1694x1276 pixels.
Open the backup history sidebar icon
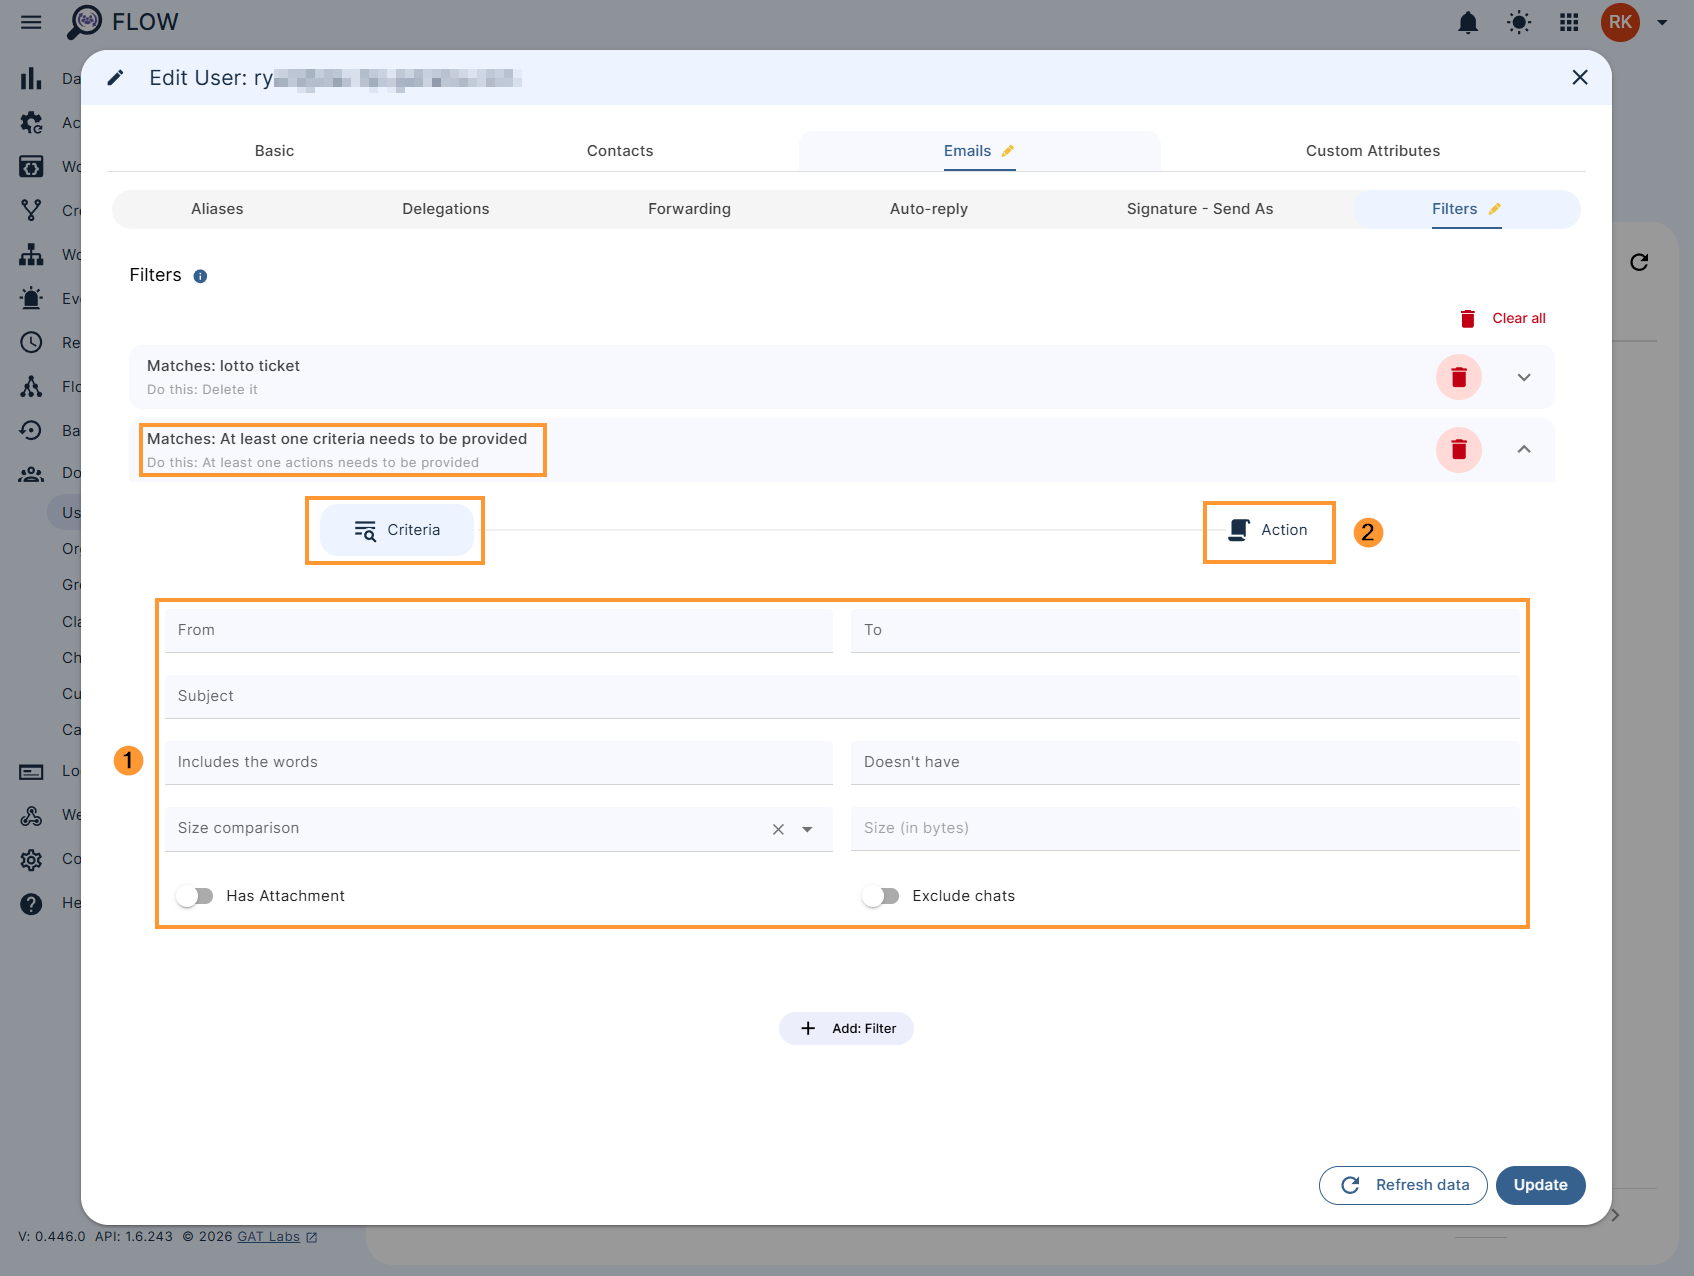point(31,430)
